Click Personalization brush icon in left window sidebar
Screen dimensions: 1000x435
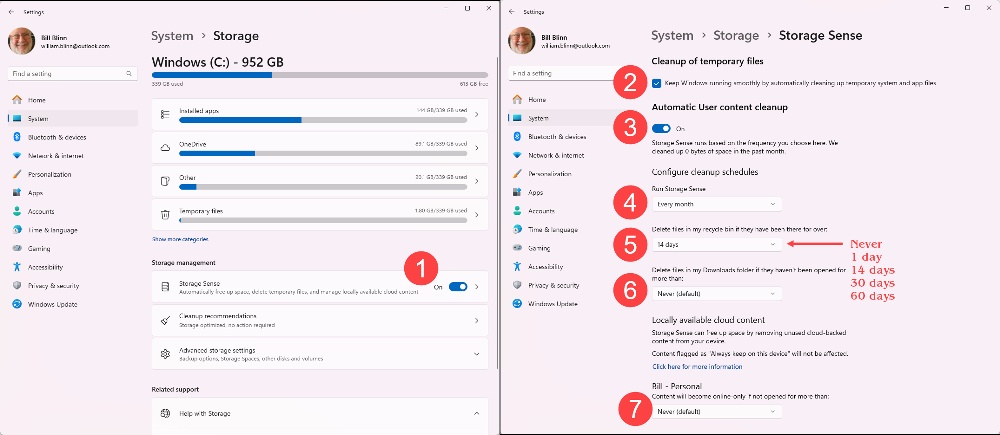coord(17,174)
